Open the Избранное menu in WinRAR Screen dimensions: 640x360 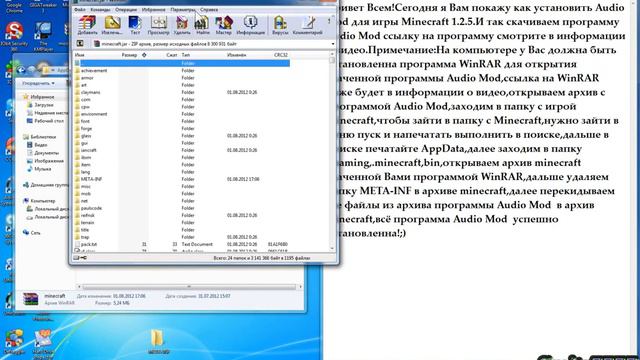(153, 9)
